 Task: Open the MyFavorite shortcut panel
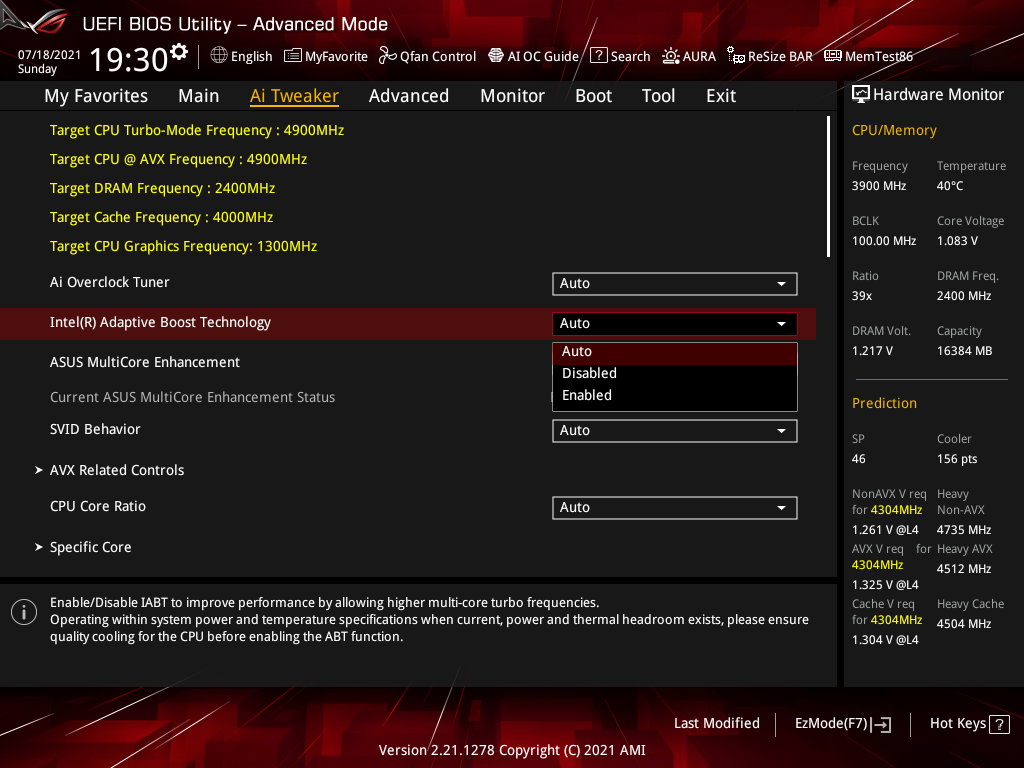click(325, 56)
